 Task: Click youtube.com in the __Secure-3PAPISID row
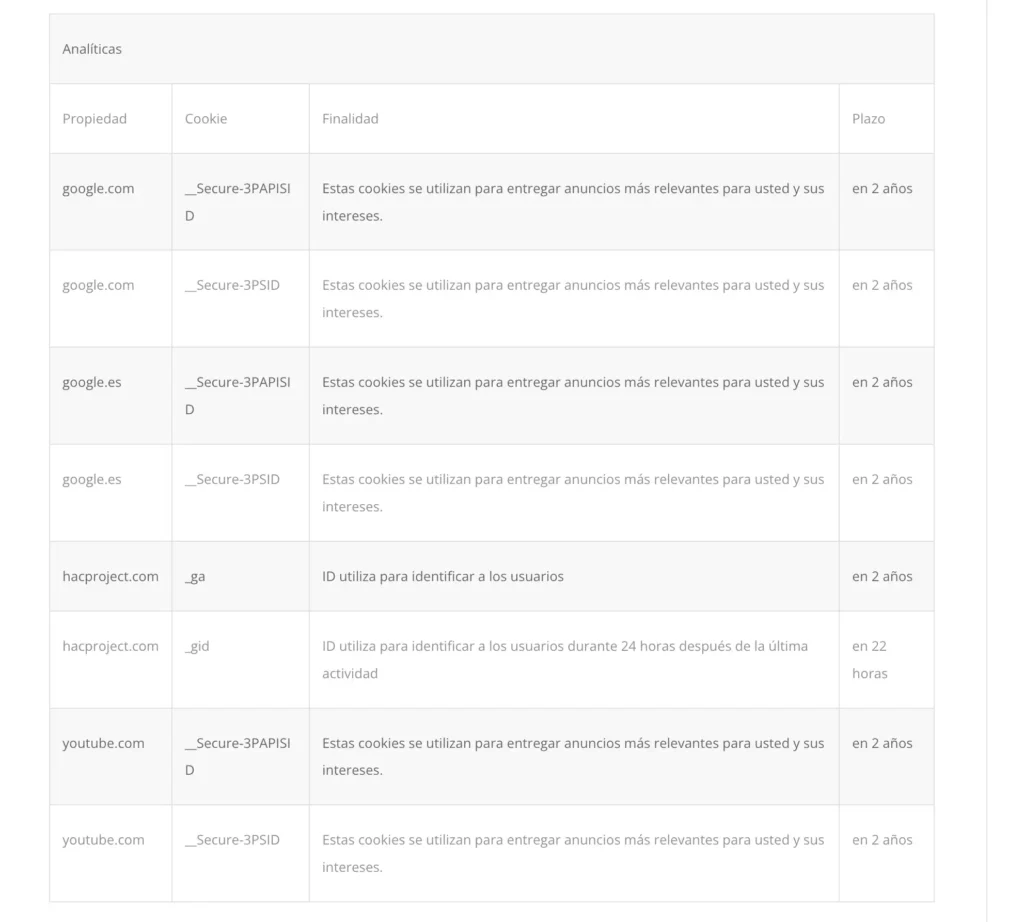tap(103, 743)
